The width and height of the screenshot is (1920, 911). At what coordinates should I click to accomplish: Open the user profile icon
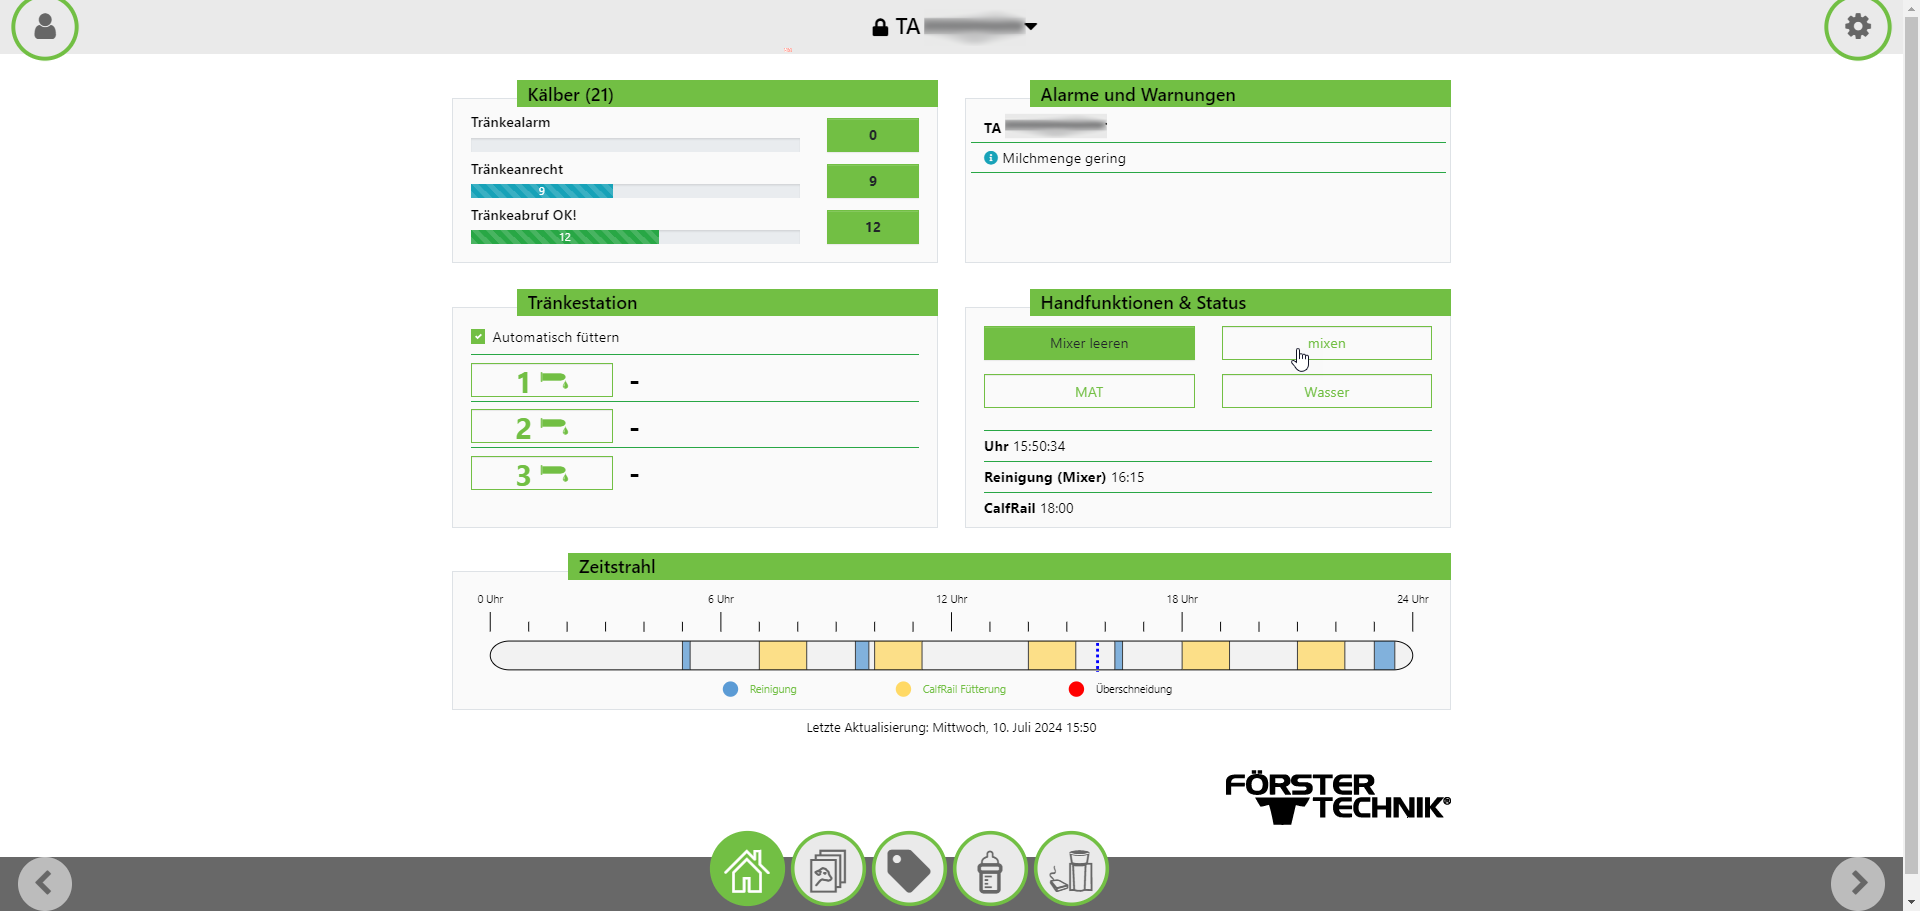[45, 27]
